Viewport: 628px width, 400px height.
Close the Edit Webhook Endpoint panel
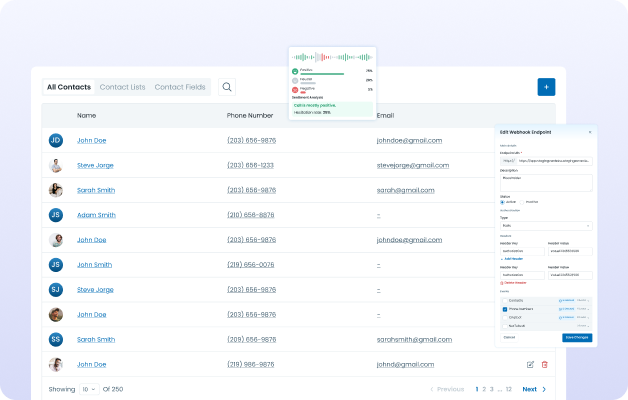tap(589, 132)
